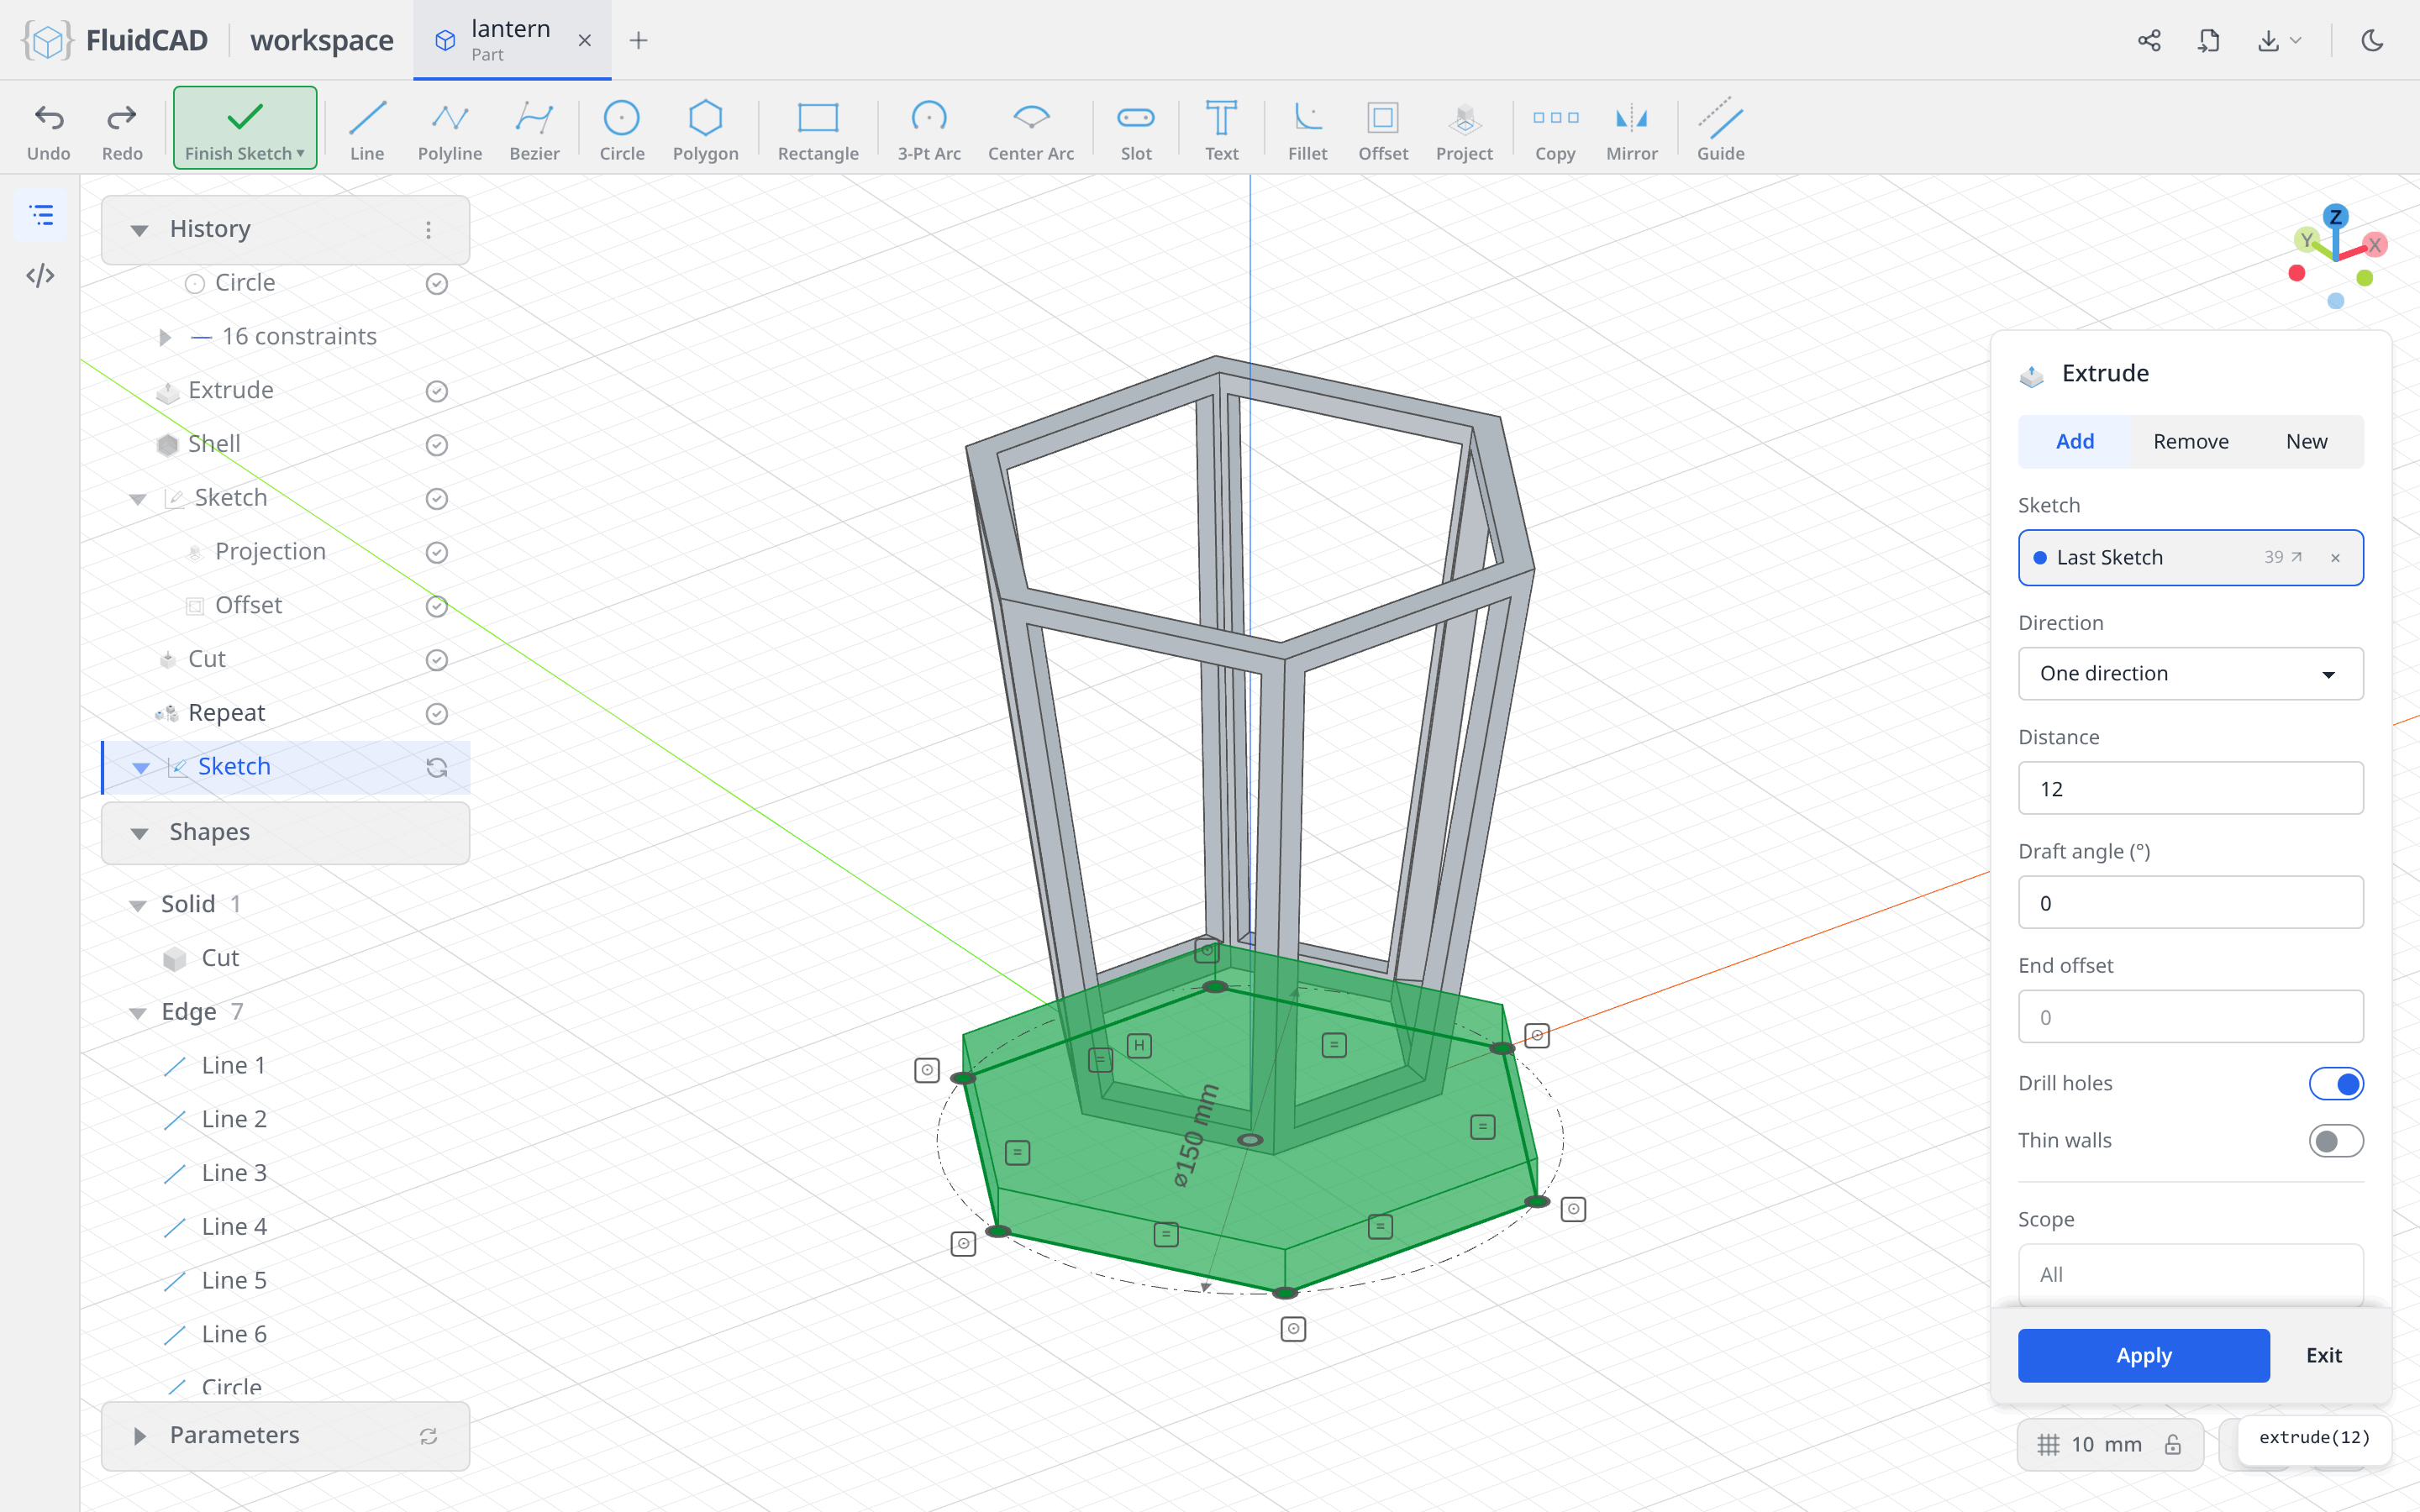Close the lantern tab

point(584,40)
